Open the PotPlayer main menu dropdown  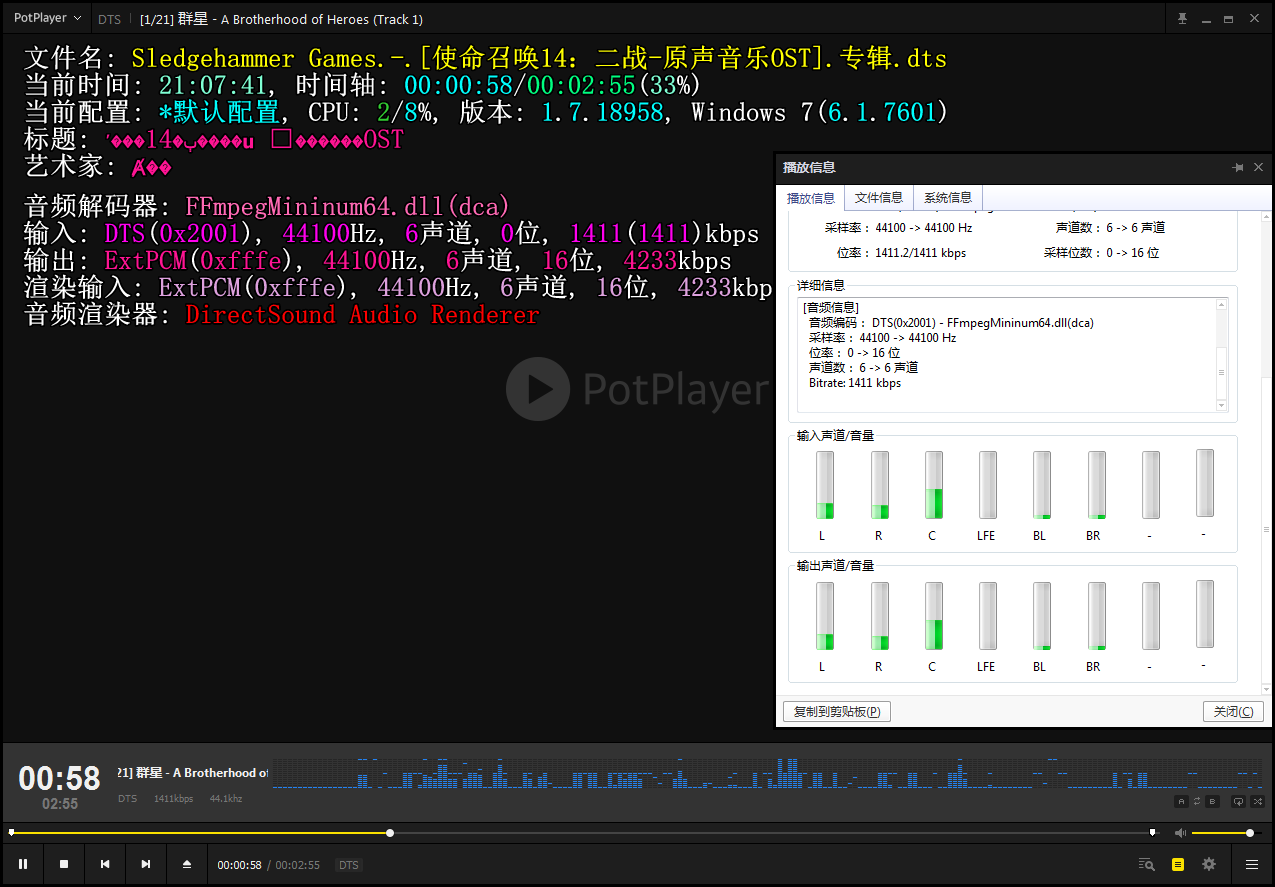click(x=48, y=18)
